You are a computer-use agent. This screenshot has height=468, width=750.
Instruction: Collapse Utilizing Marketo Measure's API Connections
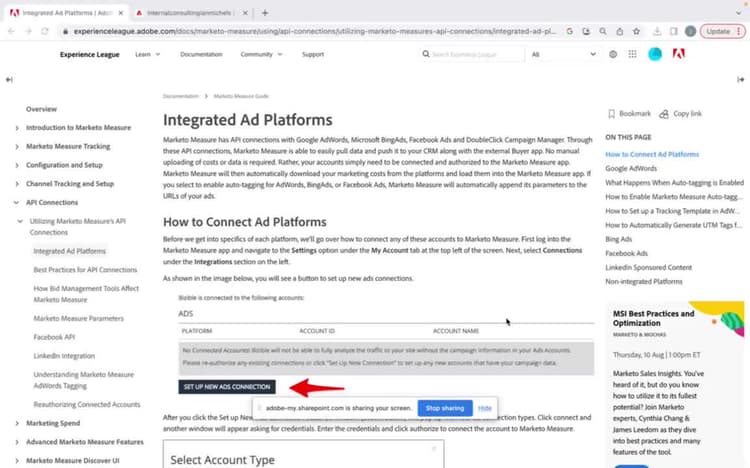click(x=20, y=221)
